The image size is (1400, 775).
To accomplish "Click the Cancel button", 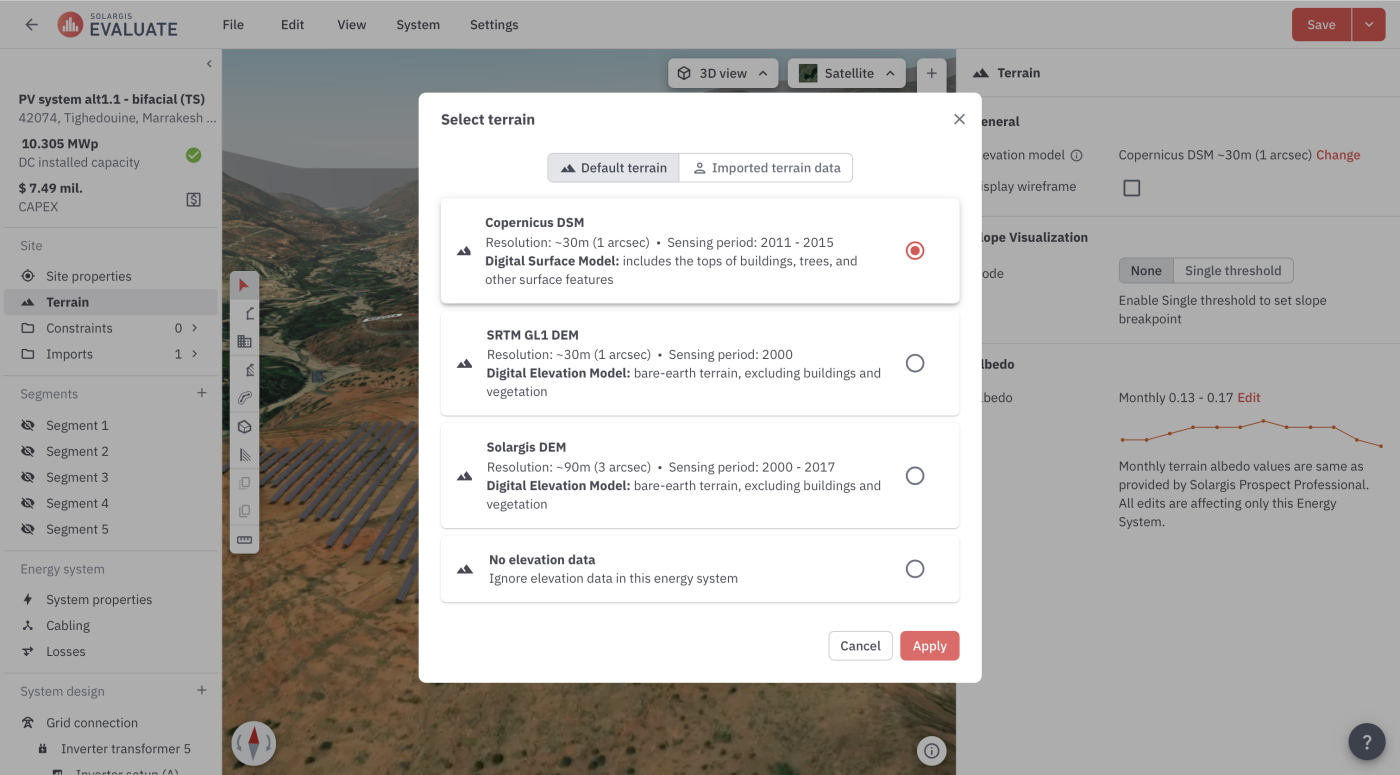I will pyautogui.click(x=860, y=646).
